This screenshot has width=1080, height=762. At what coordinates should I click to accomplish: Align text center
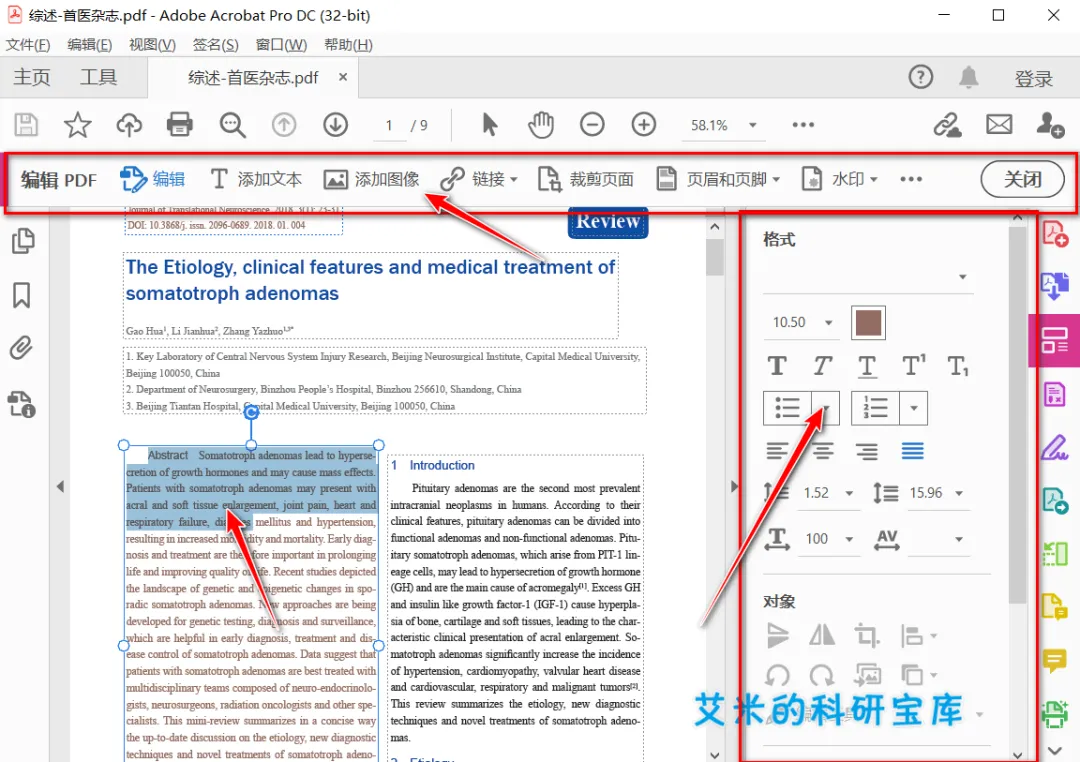coord(822,451)
